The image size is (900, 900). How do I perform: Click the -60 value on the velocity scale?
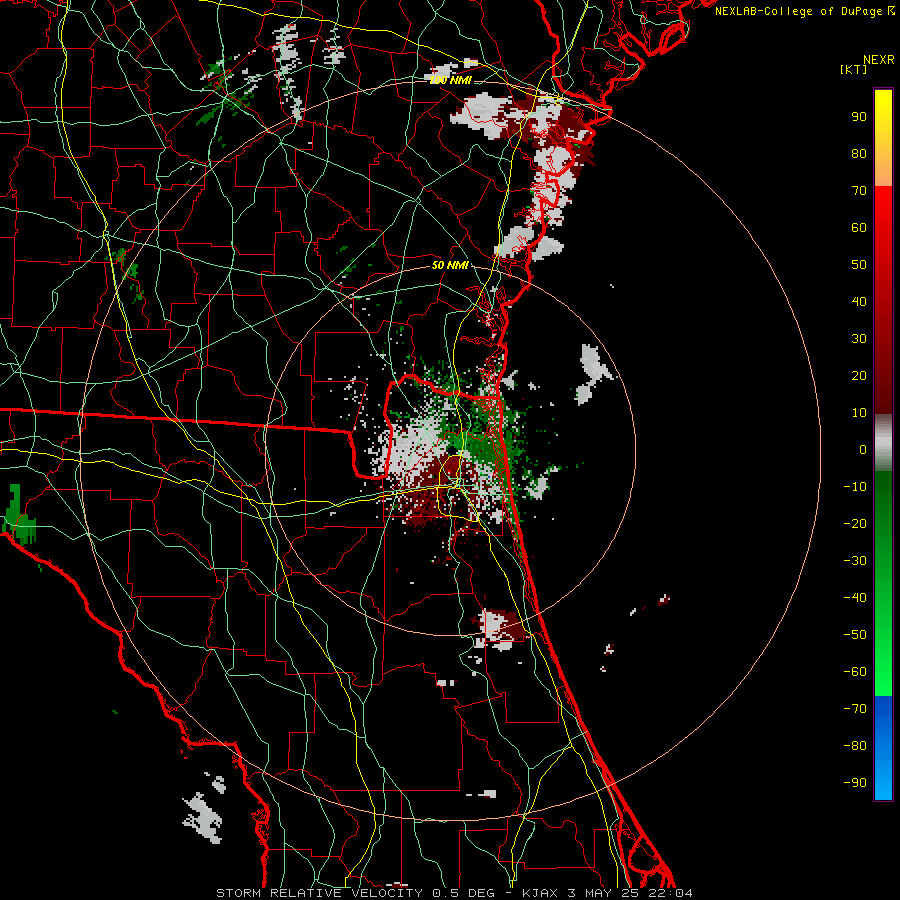pos(855,672)
